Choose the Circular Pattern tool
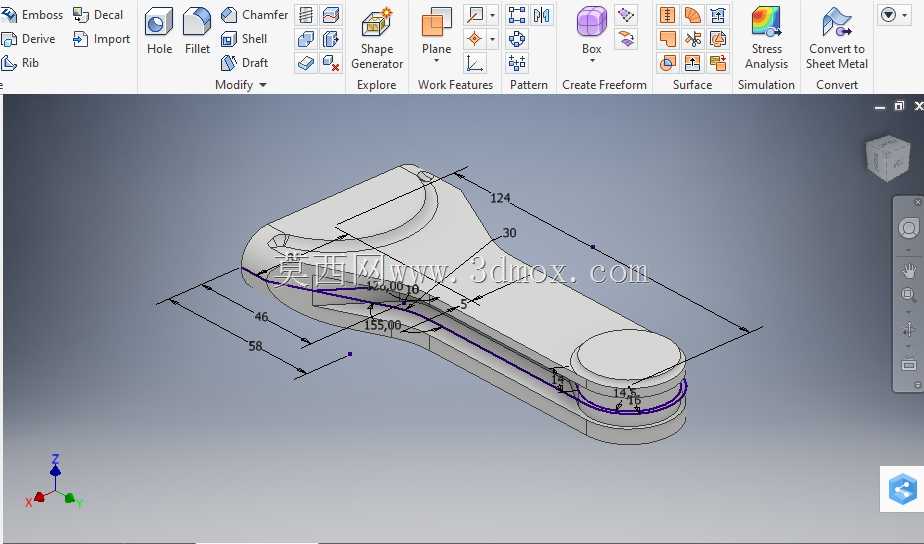Screen dimensions: 924x544 [517, 39]
